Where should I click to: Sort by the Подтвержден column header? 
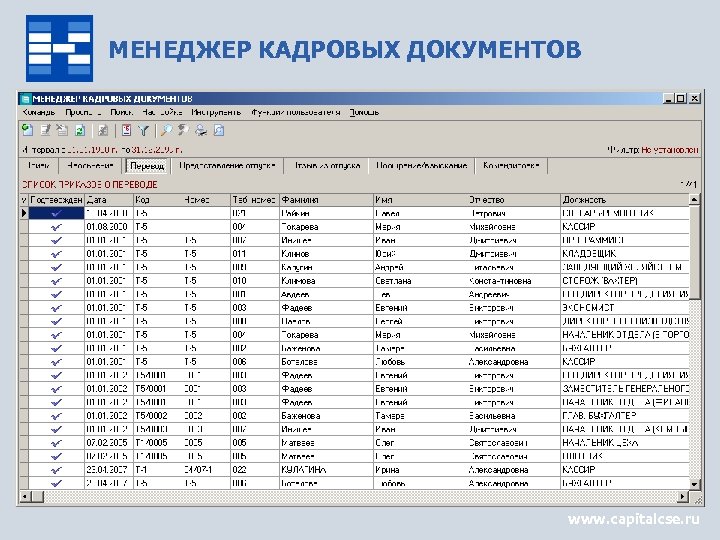pos(56,200)
